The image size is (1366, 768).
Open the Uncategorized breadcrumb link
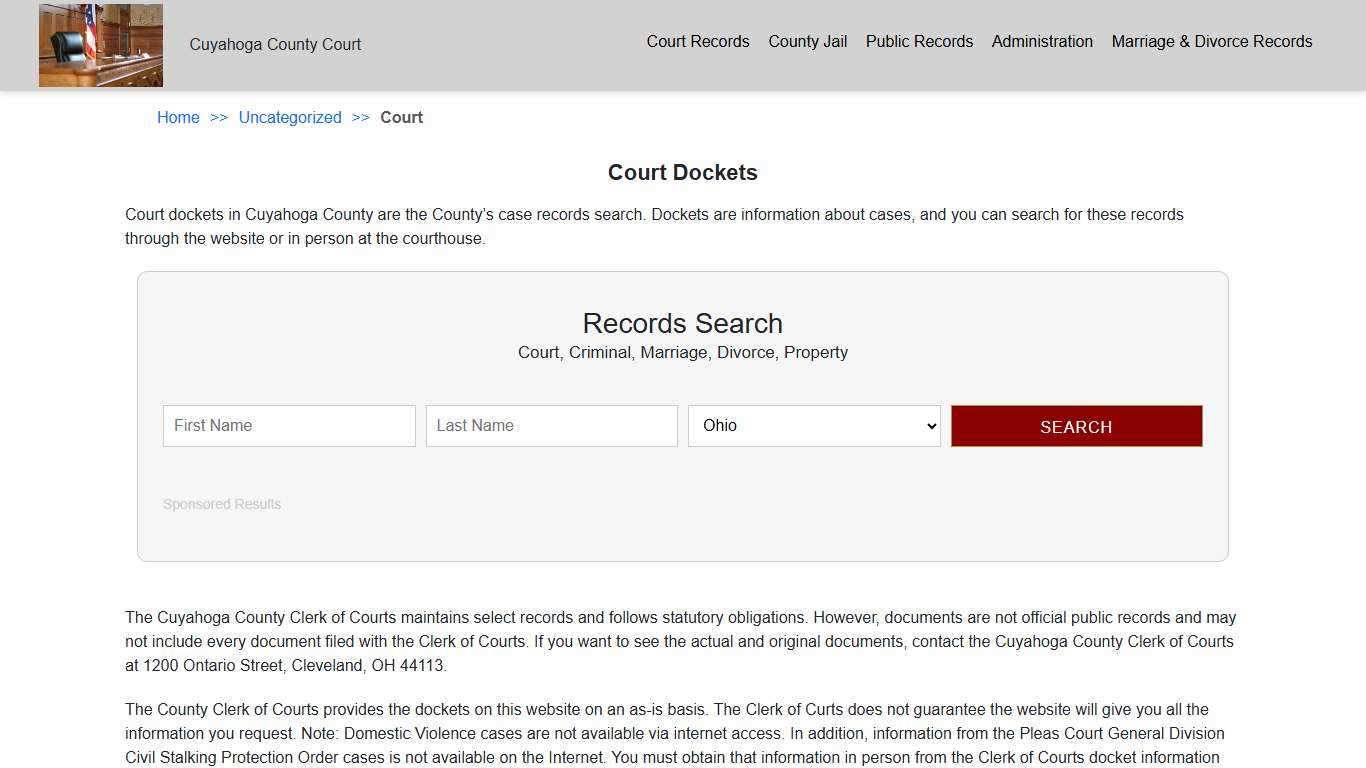[x=289, y=117]
